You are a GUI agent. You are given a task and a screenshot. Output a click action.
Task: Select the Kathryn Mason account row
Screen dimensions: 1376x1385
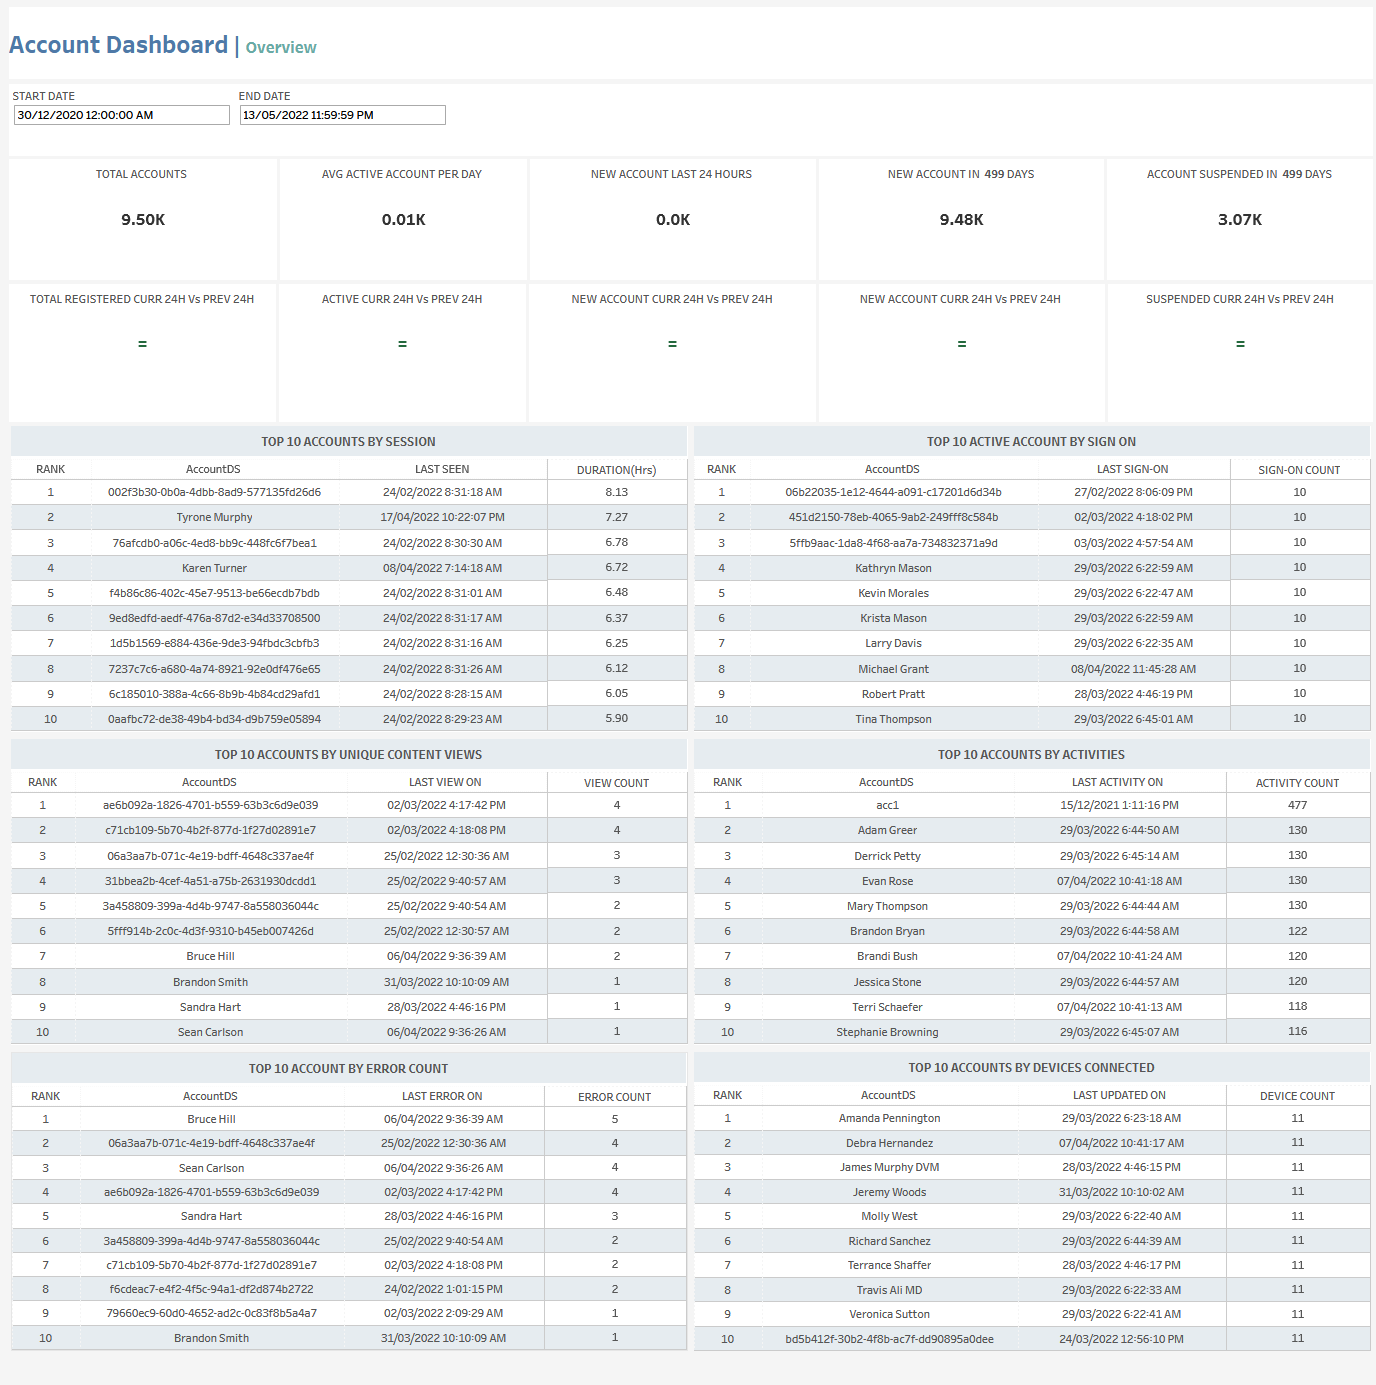(893, 568)
